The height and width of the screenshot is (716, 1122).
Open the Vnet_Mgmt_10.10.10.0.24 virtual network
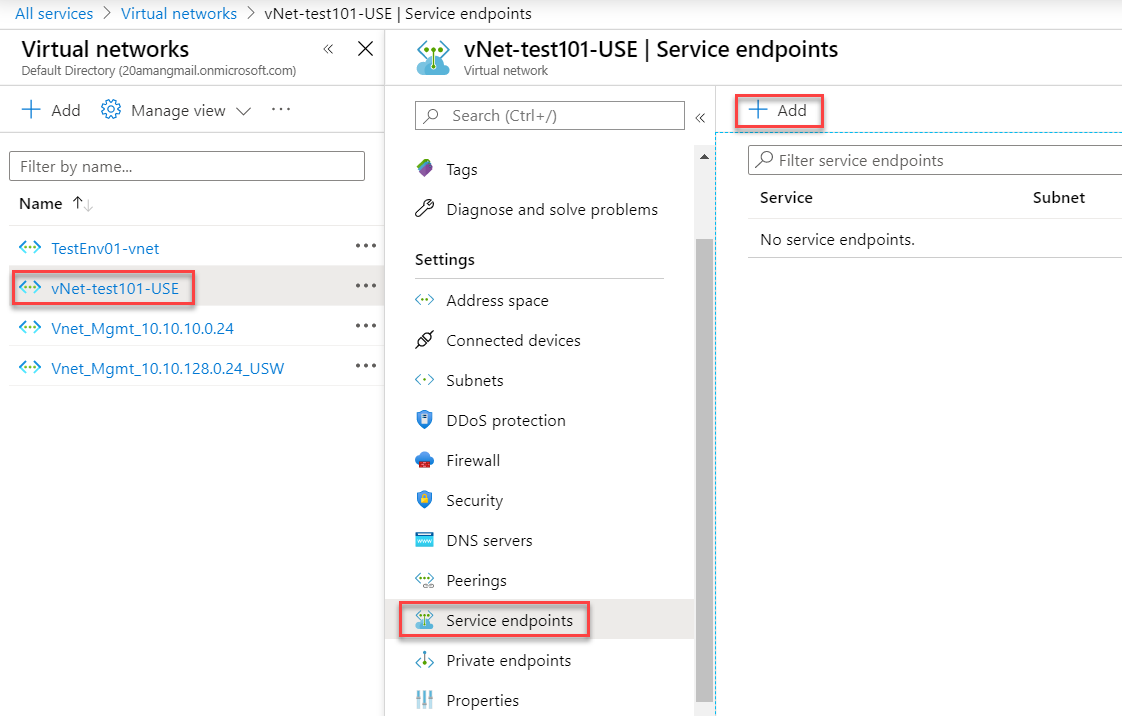[x=142, y=328]
